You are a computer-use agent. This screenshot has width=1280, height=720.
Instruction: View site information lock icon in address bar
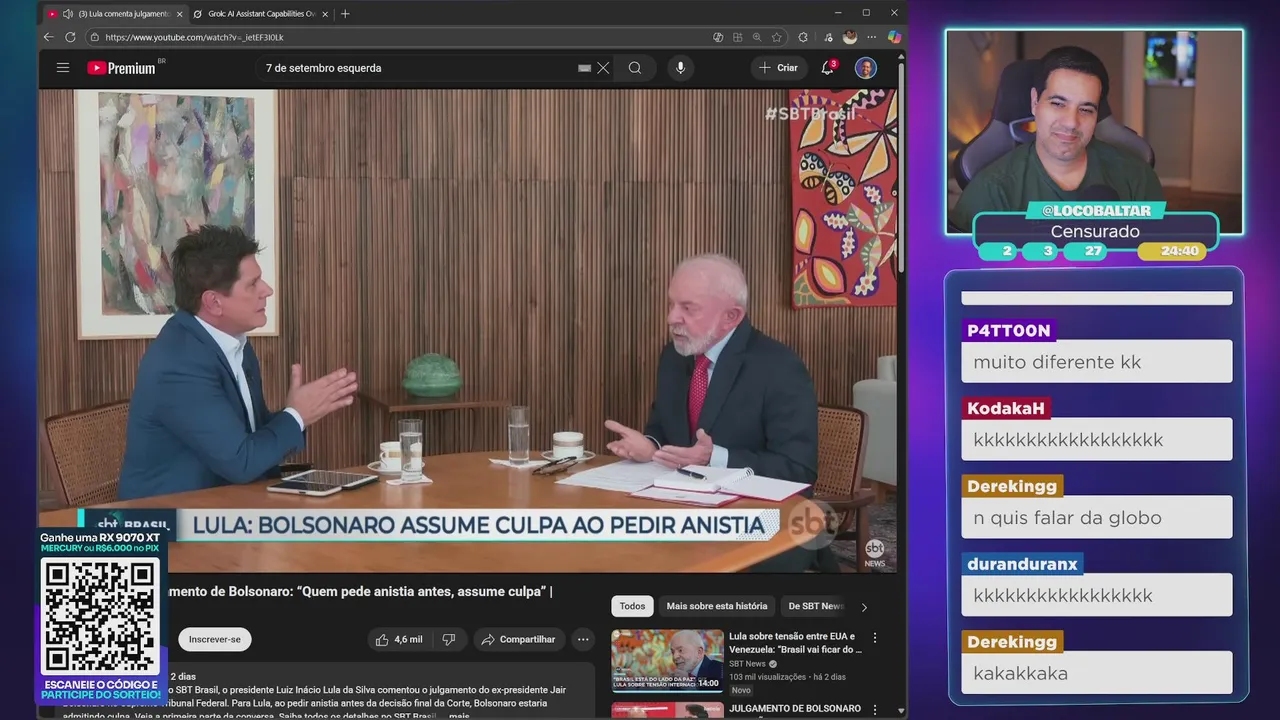(x=95, y=37)
